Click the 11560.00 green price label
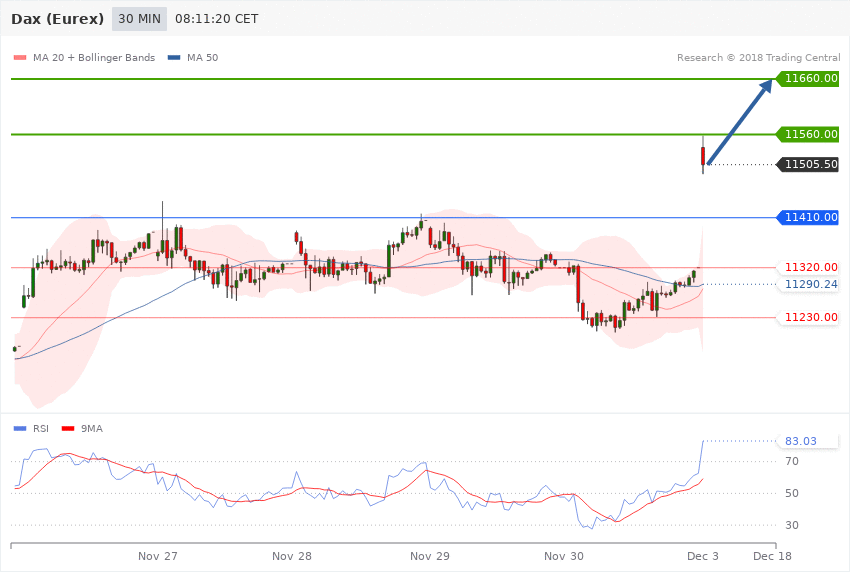 (808, 134)
